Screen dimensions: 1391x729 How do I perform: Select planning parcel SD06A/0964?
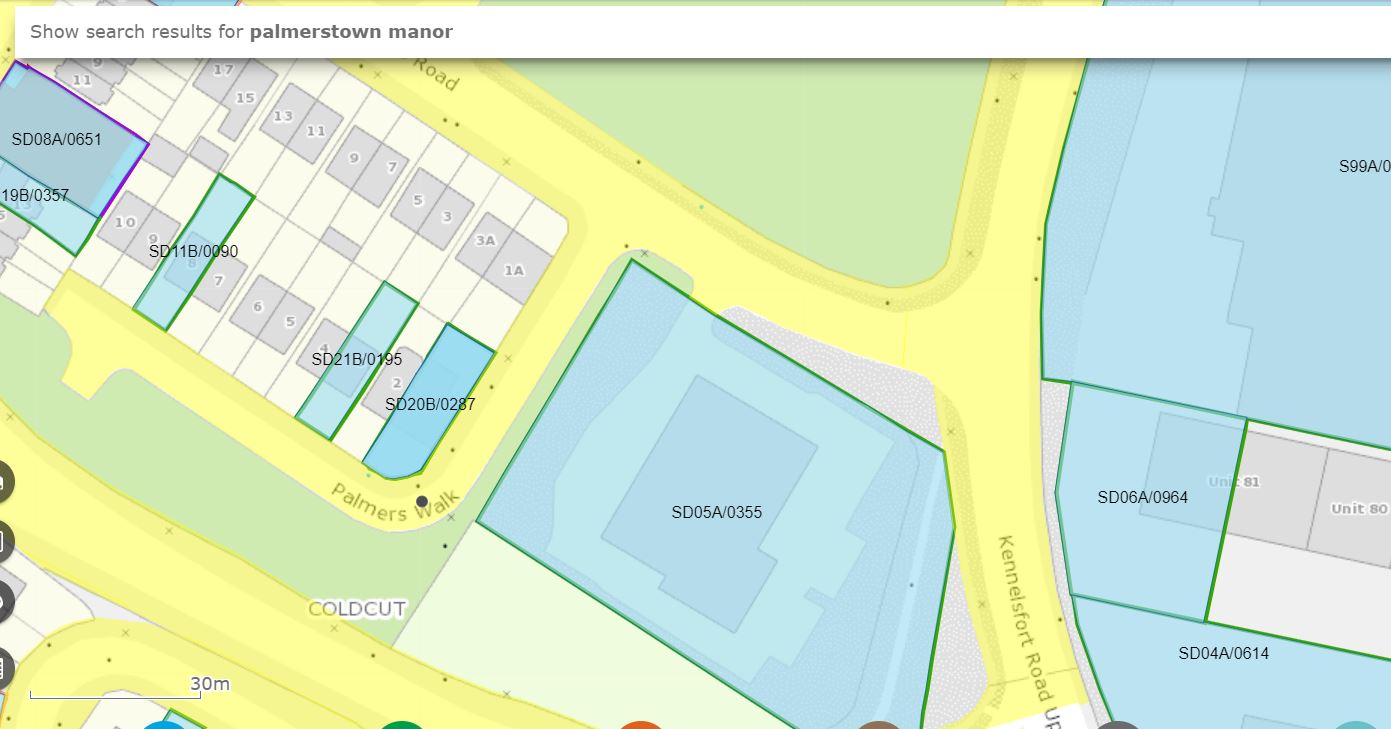tap(1142, 497)
